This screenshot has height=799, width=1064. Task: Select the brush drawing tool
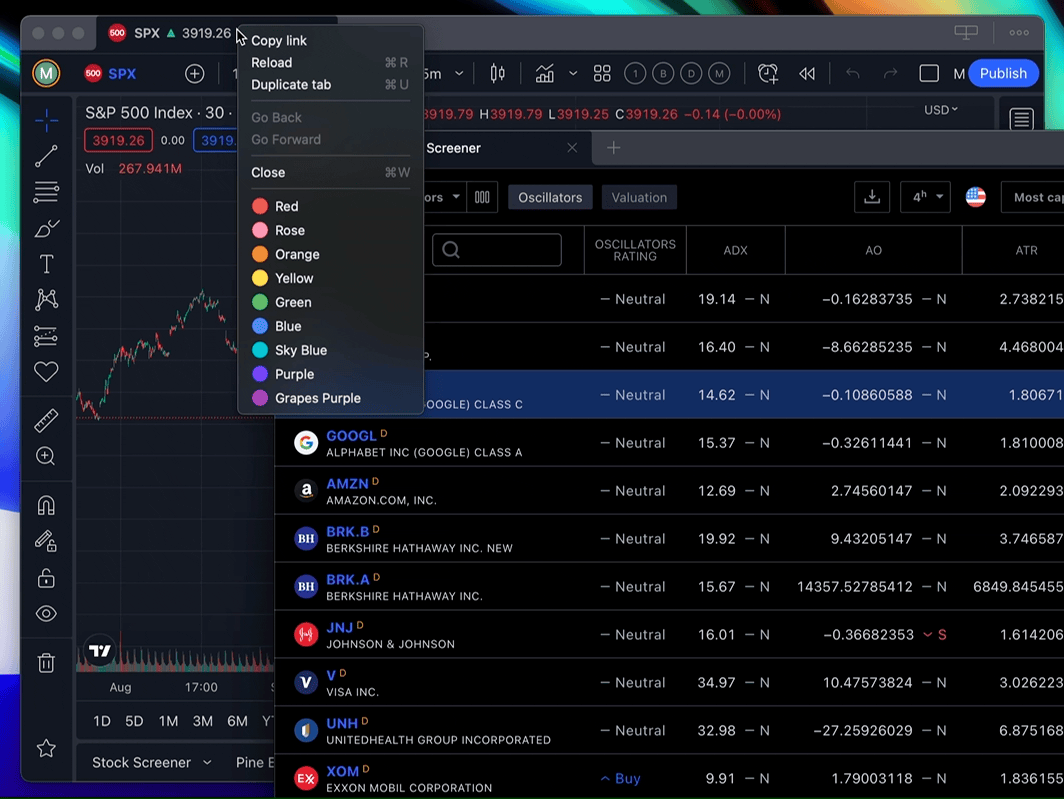46,229
